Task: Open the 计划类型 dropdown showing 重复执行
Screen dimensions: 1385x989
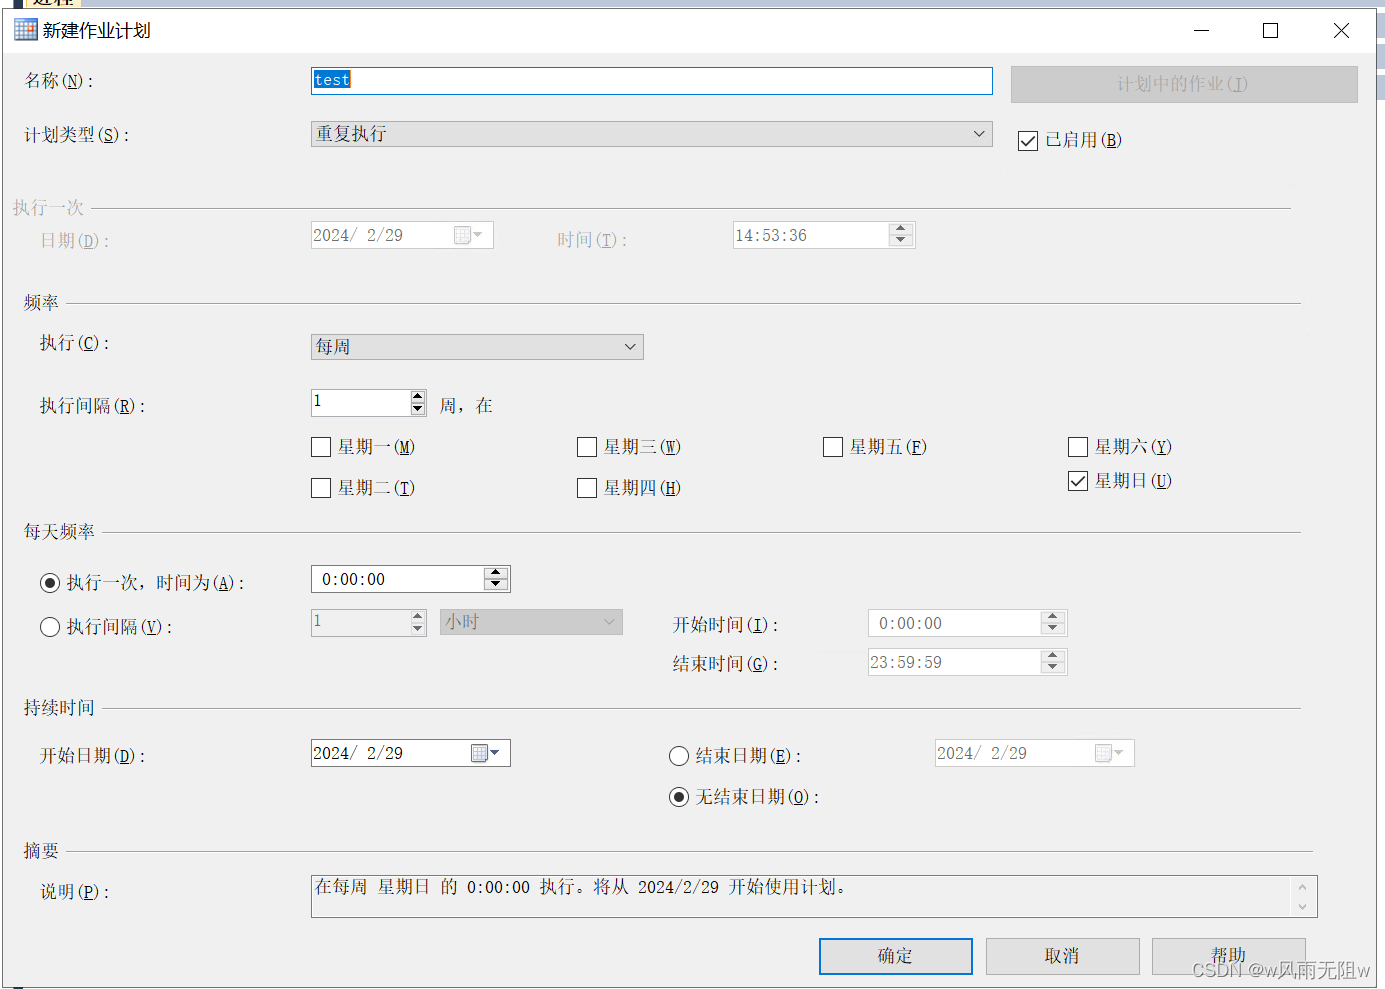Action: pos(651,134)
